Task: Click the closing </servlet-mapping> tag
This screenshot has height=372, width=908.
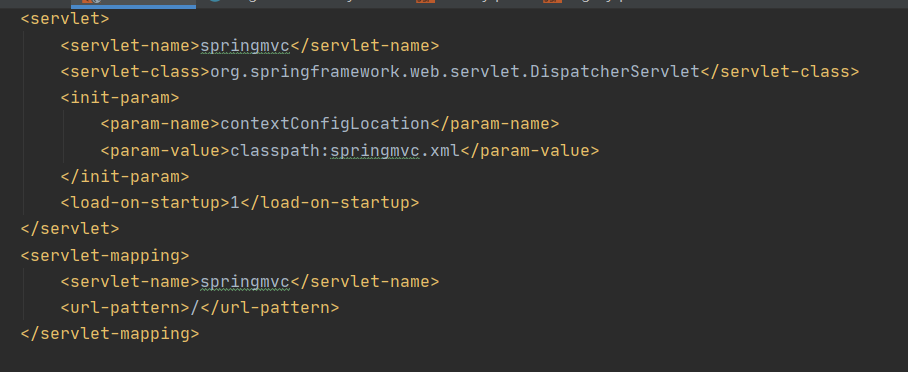Action: click(110, 334)
